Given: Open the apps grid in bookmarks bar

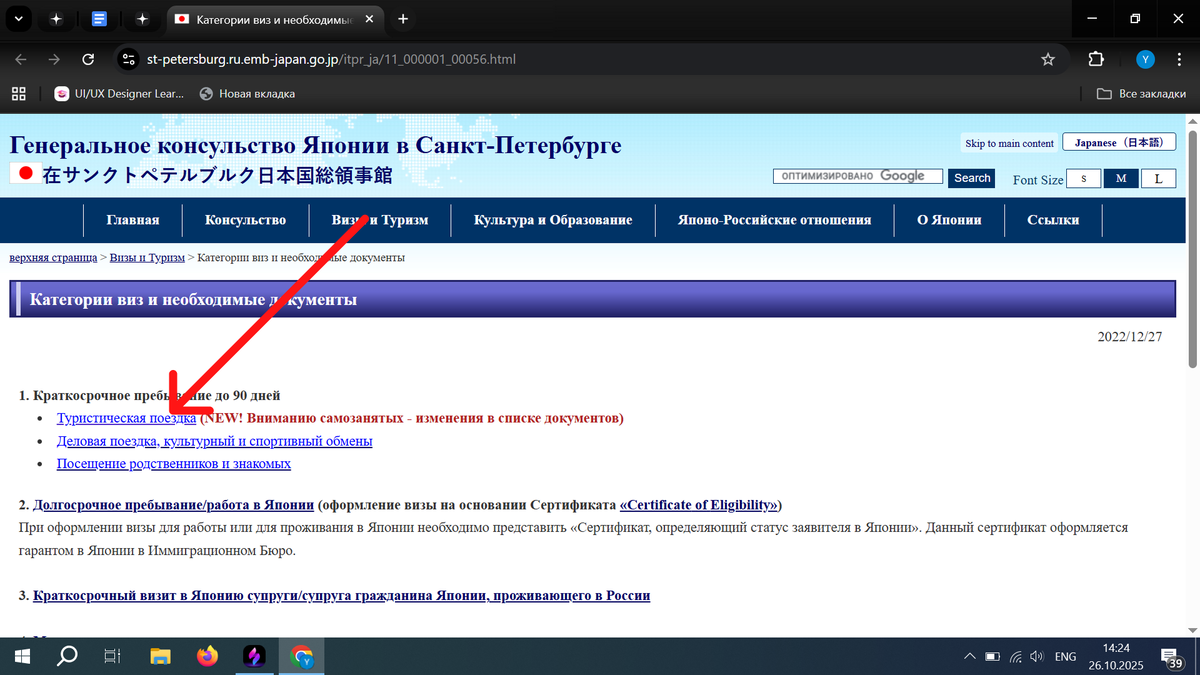Looking at the screenshot, I should click(18, 94).
